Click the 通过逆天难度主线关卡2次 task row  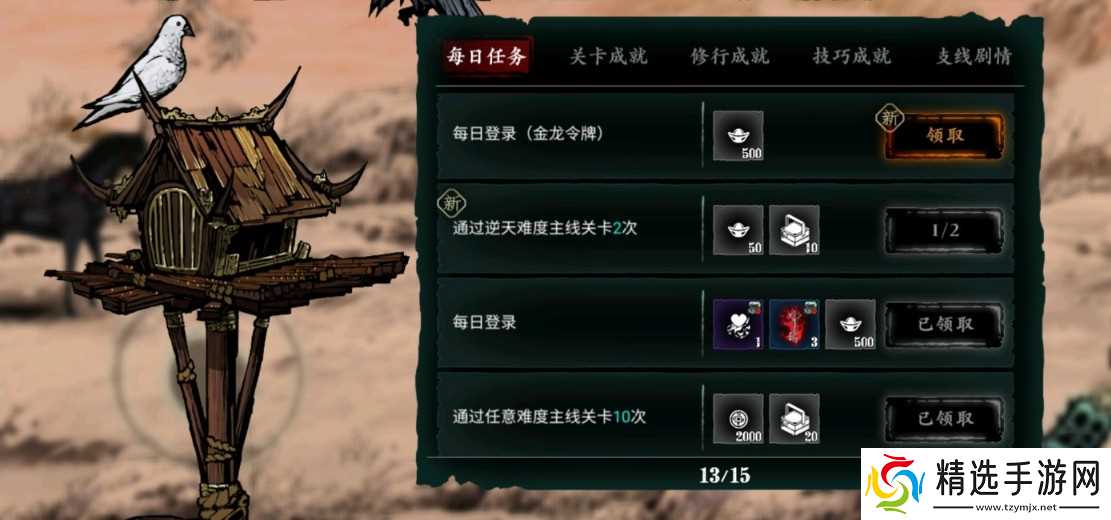tap(725, 230)
